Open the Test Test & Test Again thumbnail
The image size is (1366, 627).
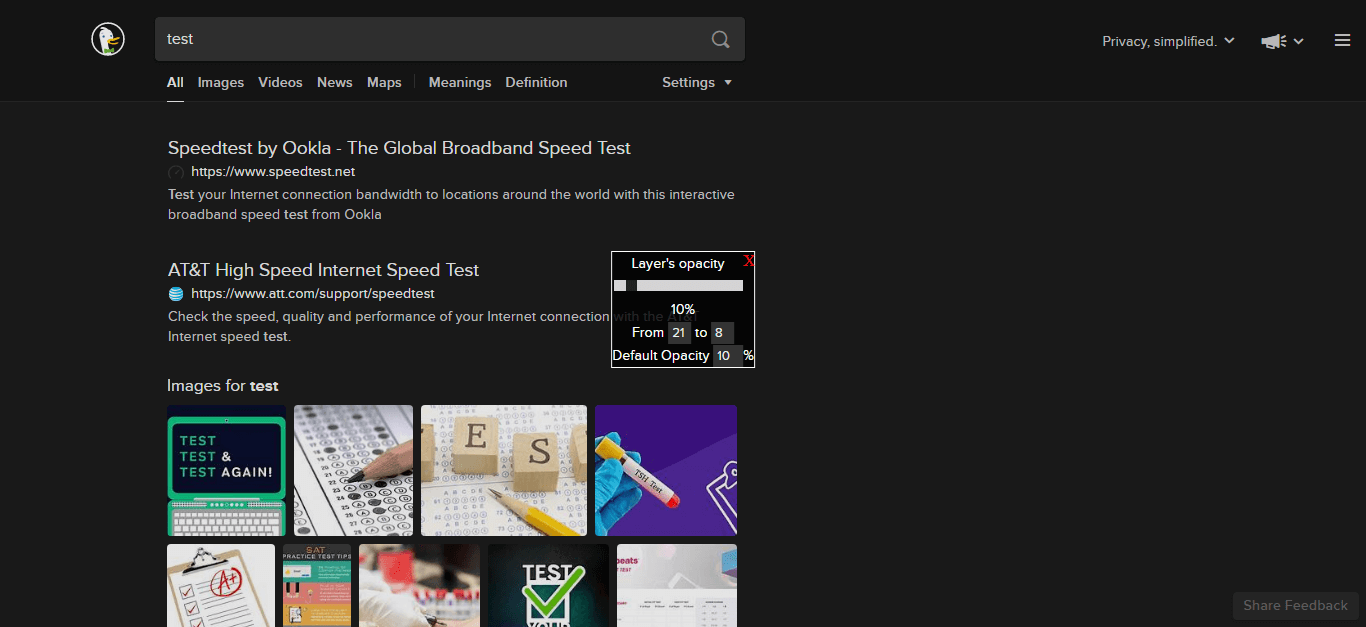226,470
